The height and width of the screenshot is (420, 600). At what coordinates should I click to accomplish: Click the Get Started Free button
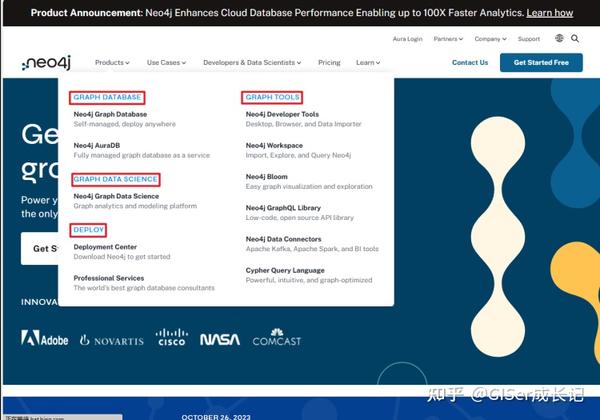[541, 62]
